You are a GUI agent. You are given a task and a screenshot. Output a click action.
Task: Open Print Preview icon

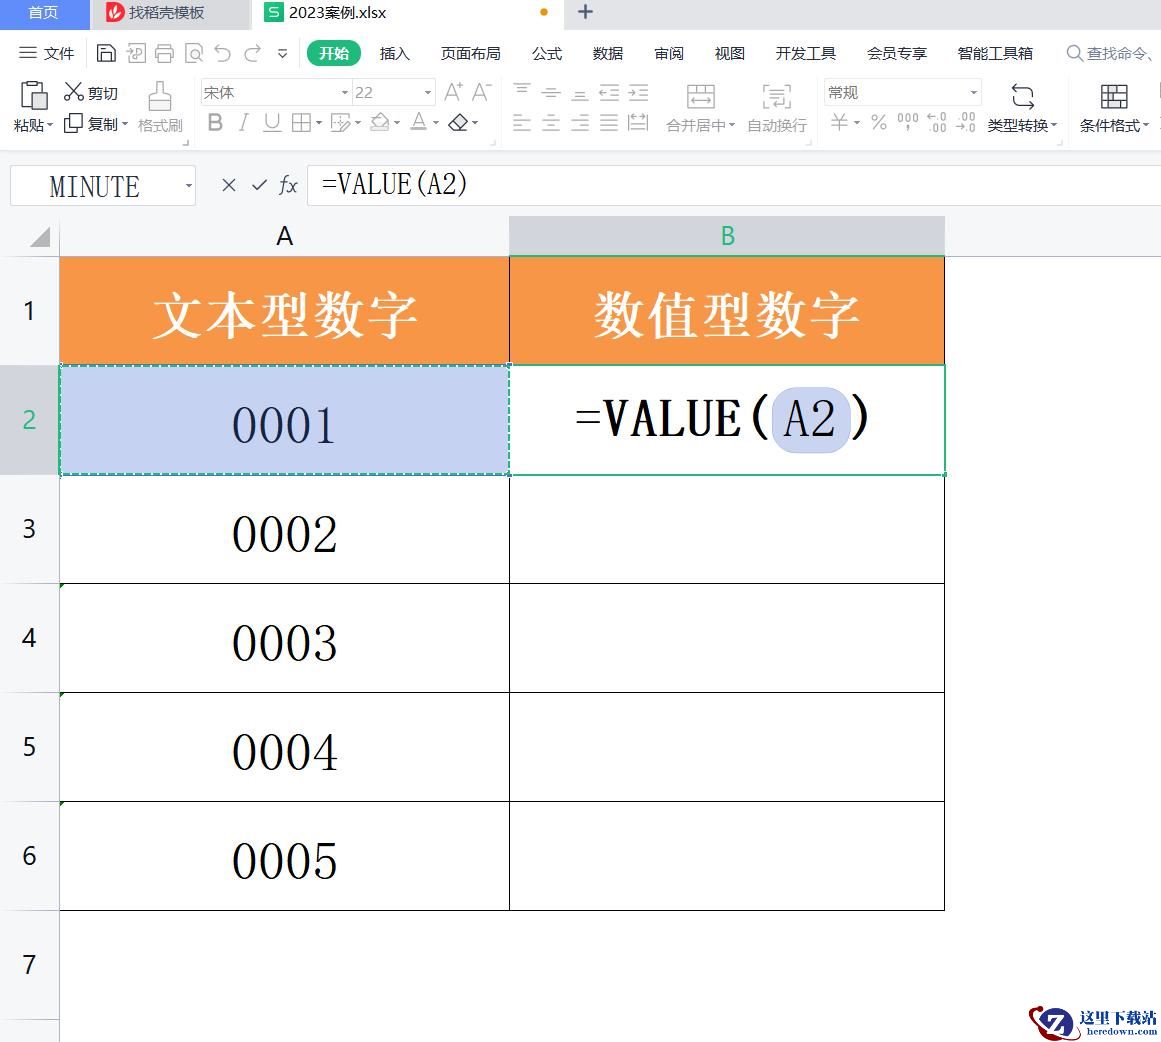(x=194, y=53)
